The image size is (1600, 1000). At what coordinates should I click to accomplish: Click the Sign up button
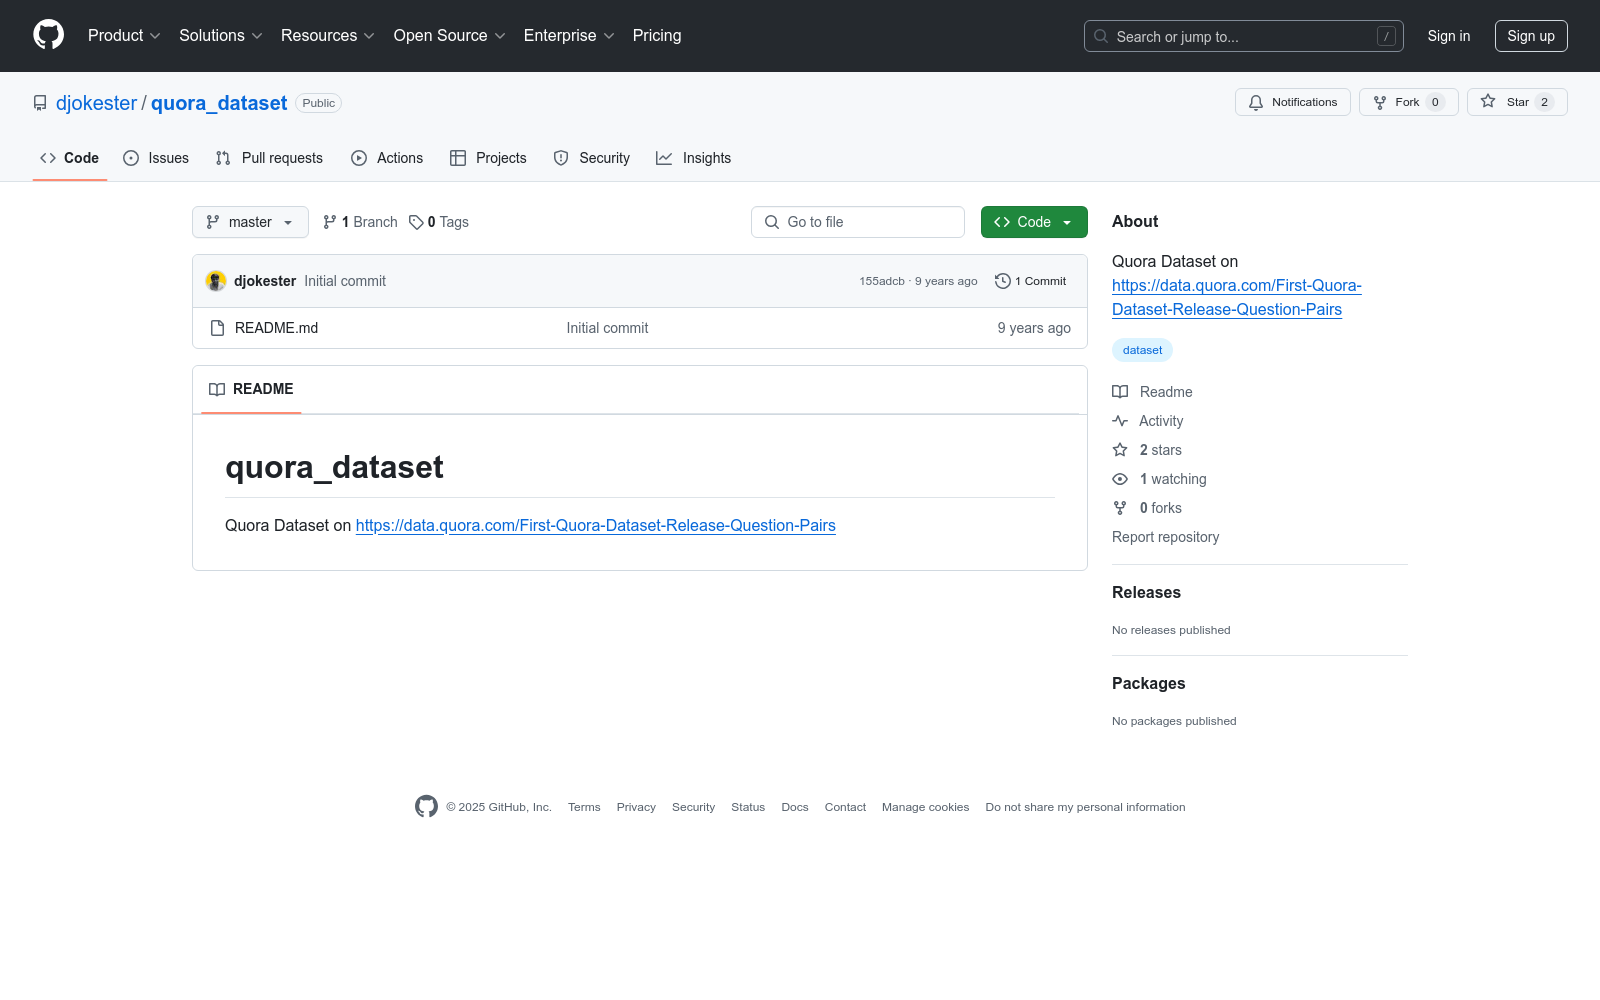(x=1531, y=36)
